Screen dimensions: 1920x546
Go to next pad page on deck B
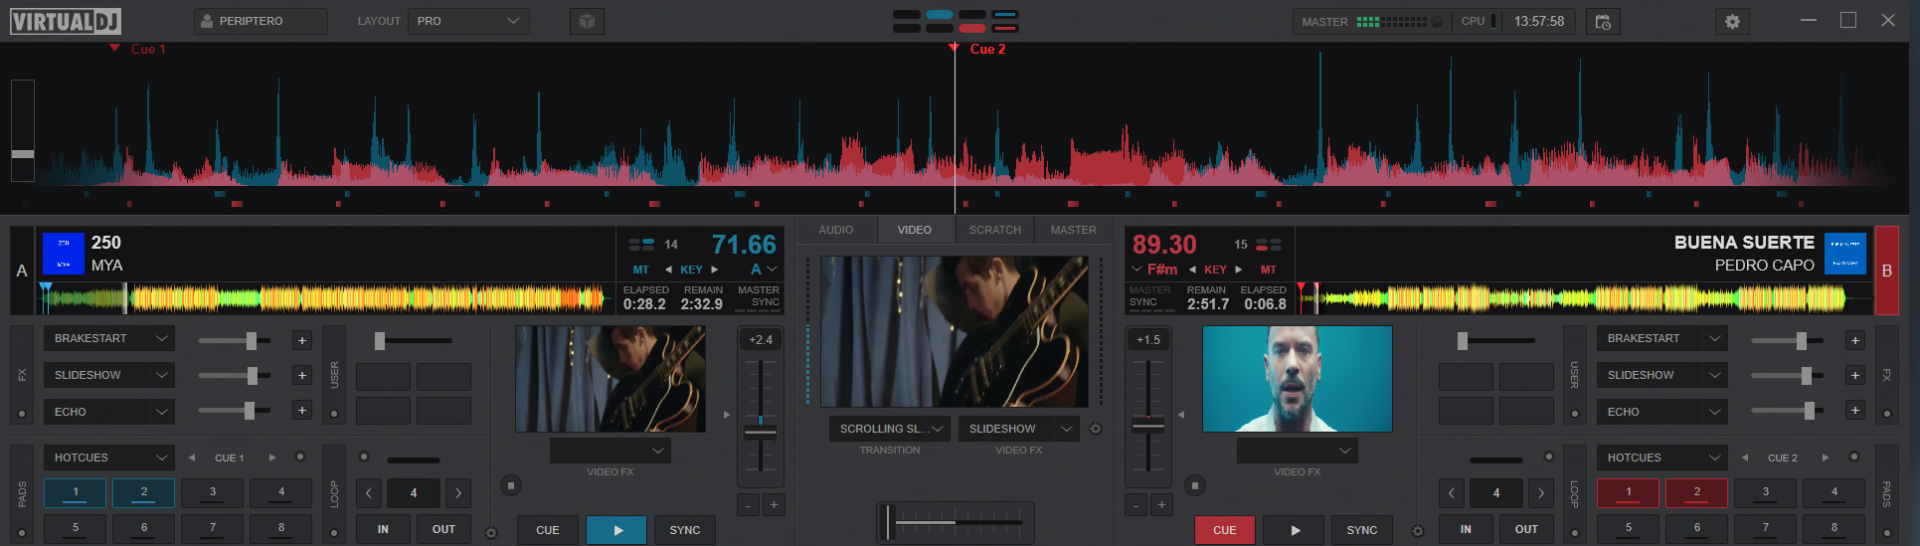click(x=1825, y=458)
